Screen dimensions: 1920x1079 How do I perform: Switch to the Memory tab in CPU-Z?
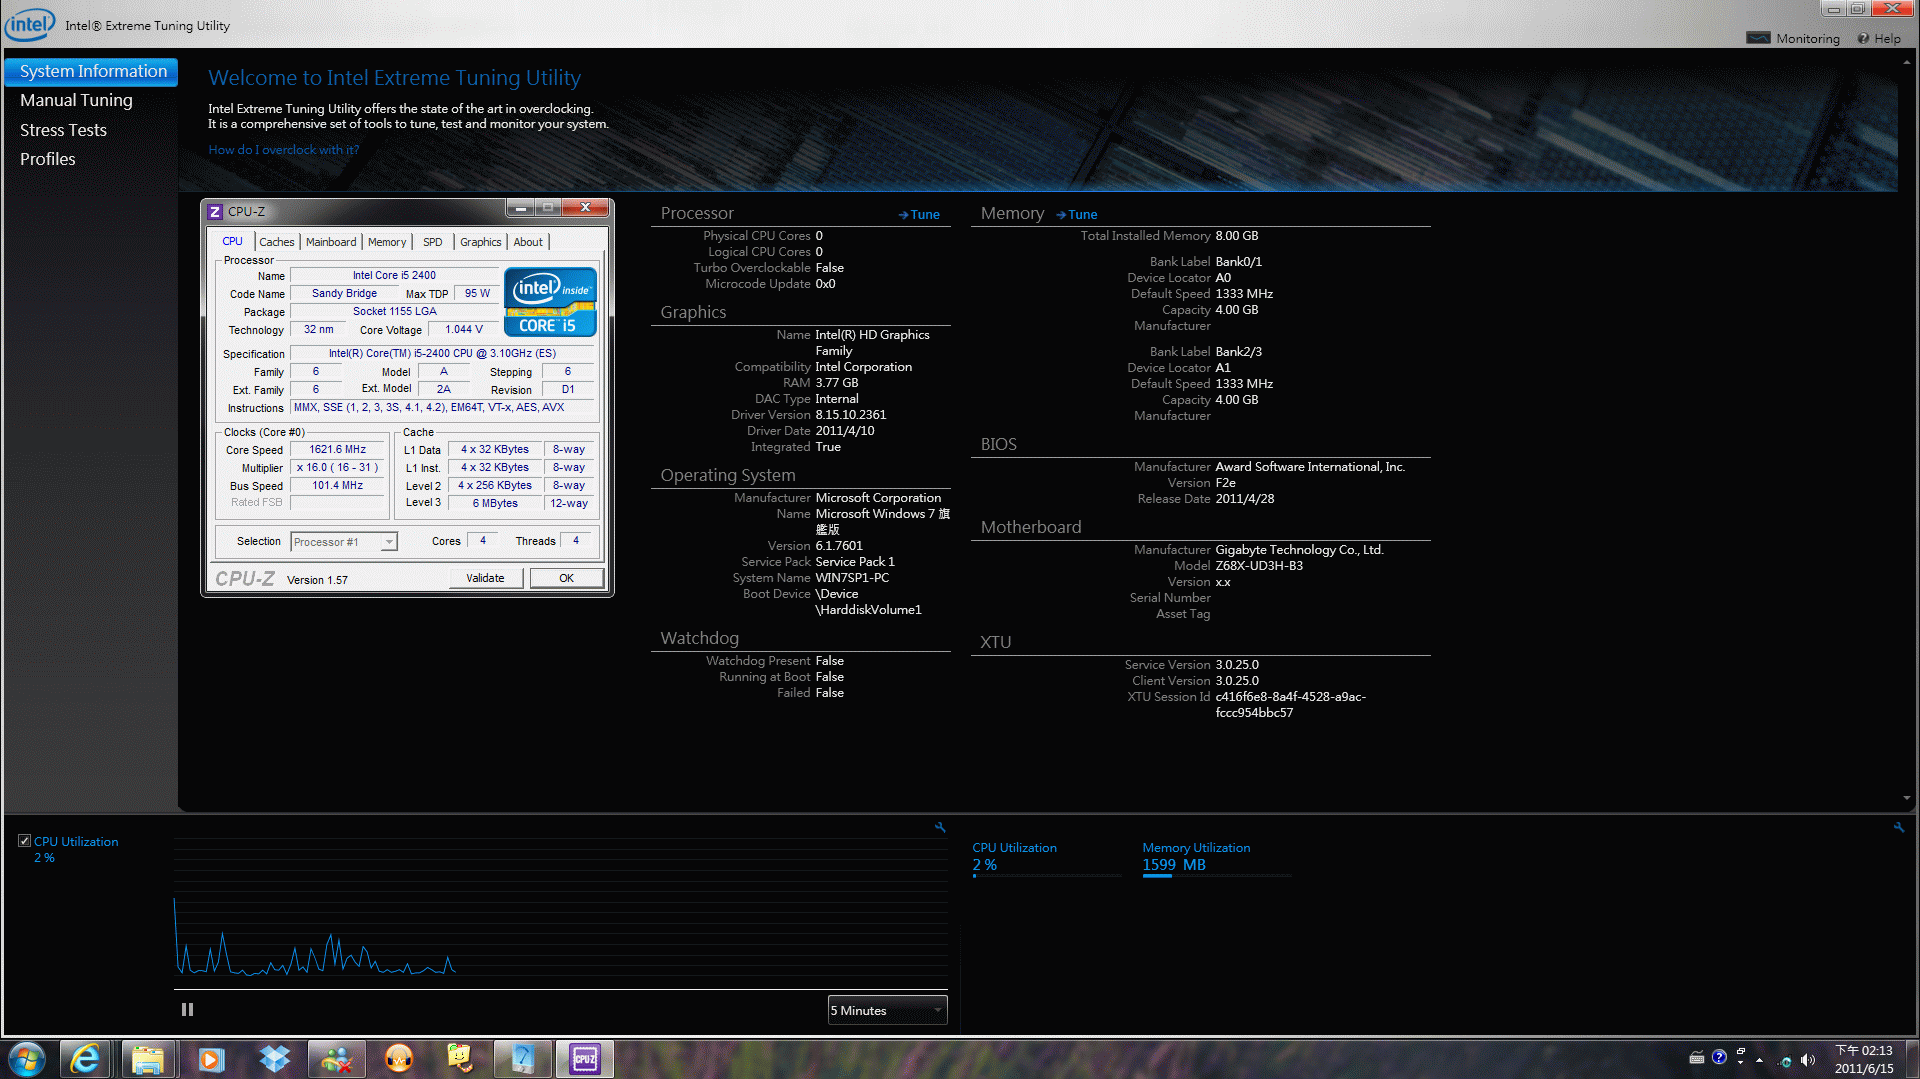tap(387, 242)
